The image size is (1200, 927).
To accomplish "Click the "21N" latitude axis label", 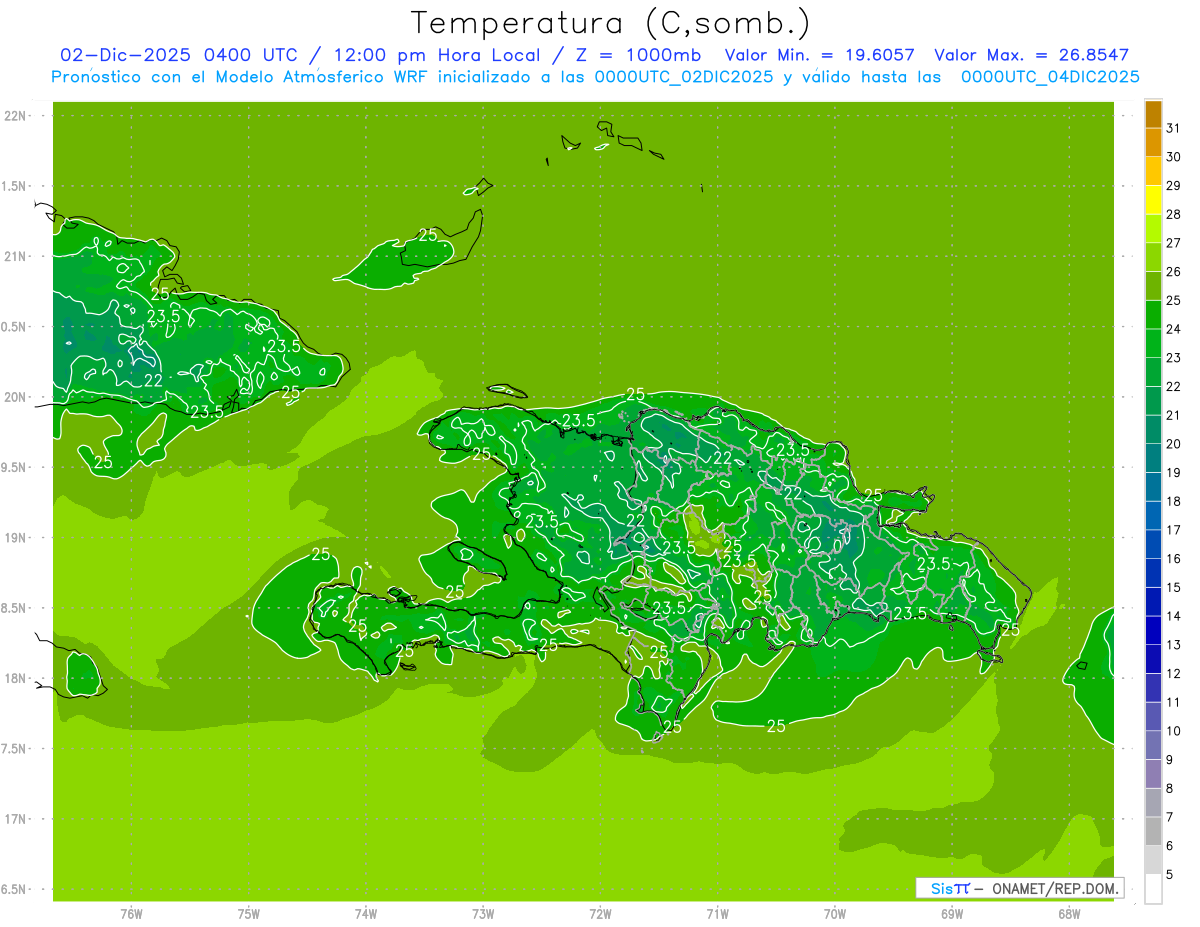I will 16,256.
